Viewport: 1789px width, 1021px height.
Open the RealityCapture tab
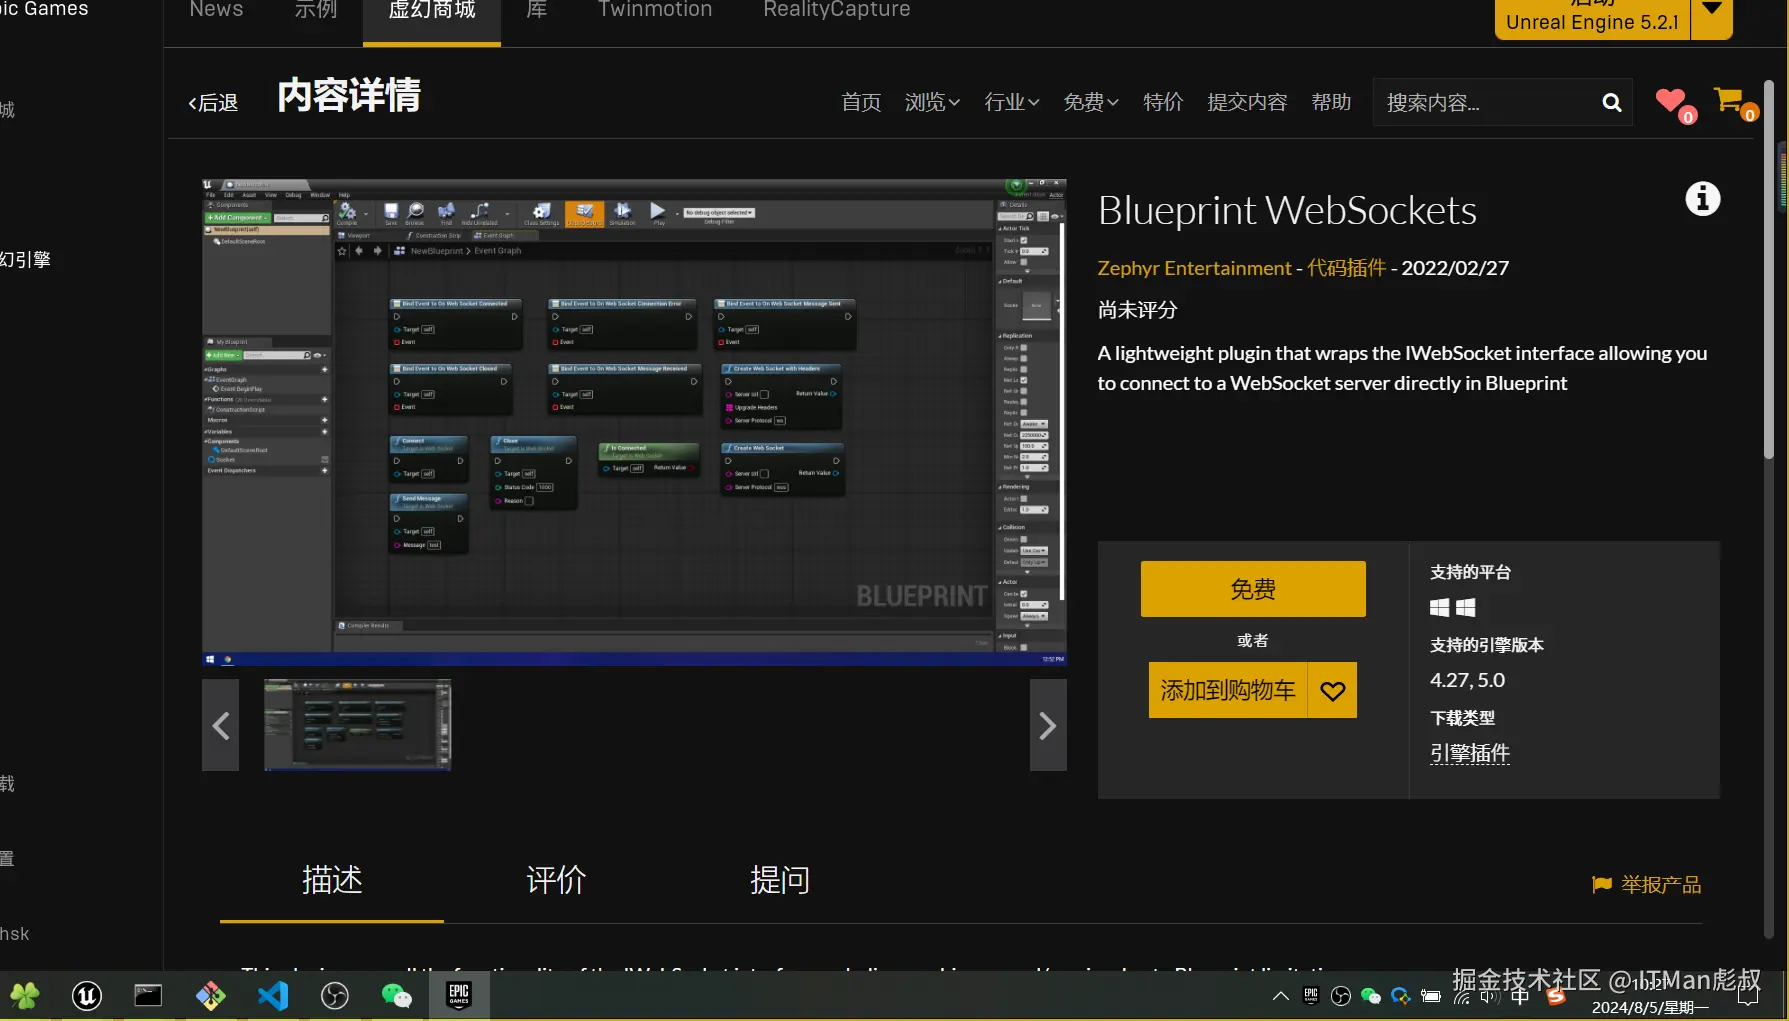coord(837,10)
